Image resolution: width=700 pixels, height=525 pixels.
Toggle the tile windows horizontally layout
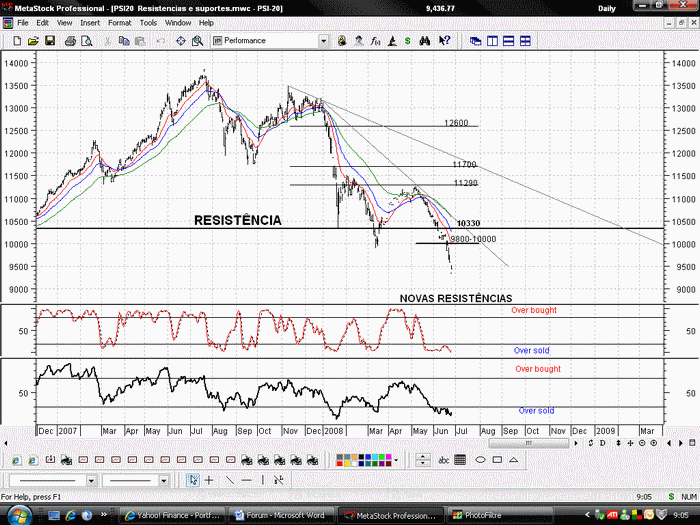point(508,41)
